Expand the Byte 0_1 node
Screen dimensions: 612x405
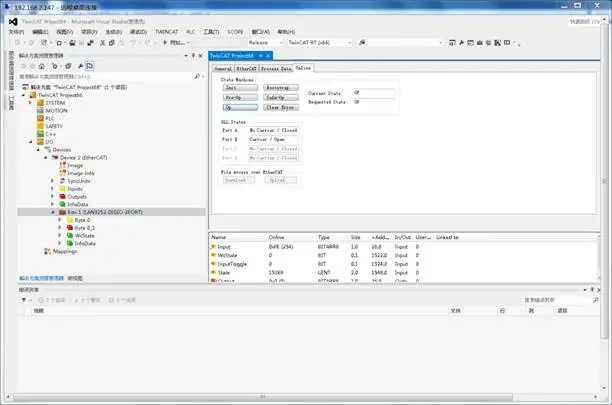coord(60,227)
